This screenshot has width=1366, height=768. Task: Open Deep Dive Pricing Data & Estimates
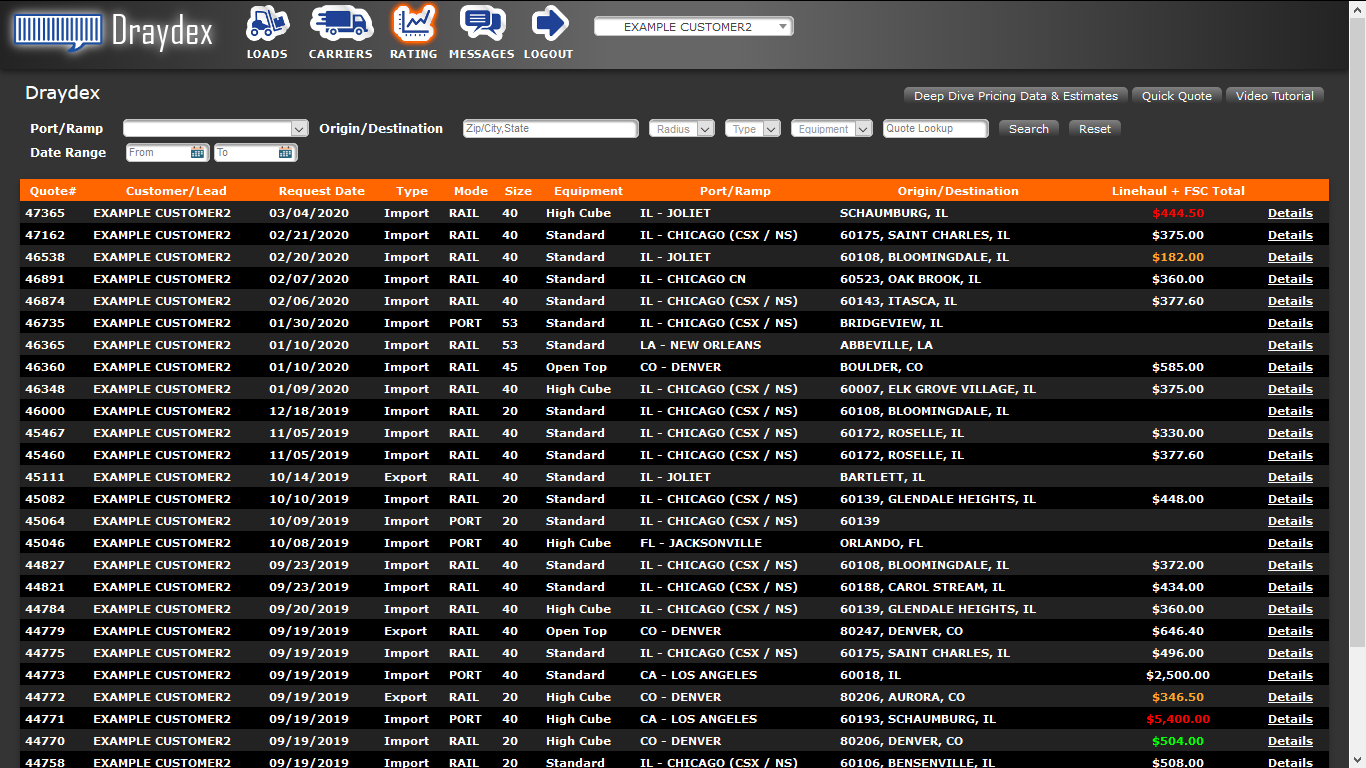(1016, 96)
